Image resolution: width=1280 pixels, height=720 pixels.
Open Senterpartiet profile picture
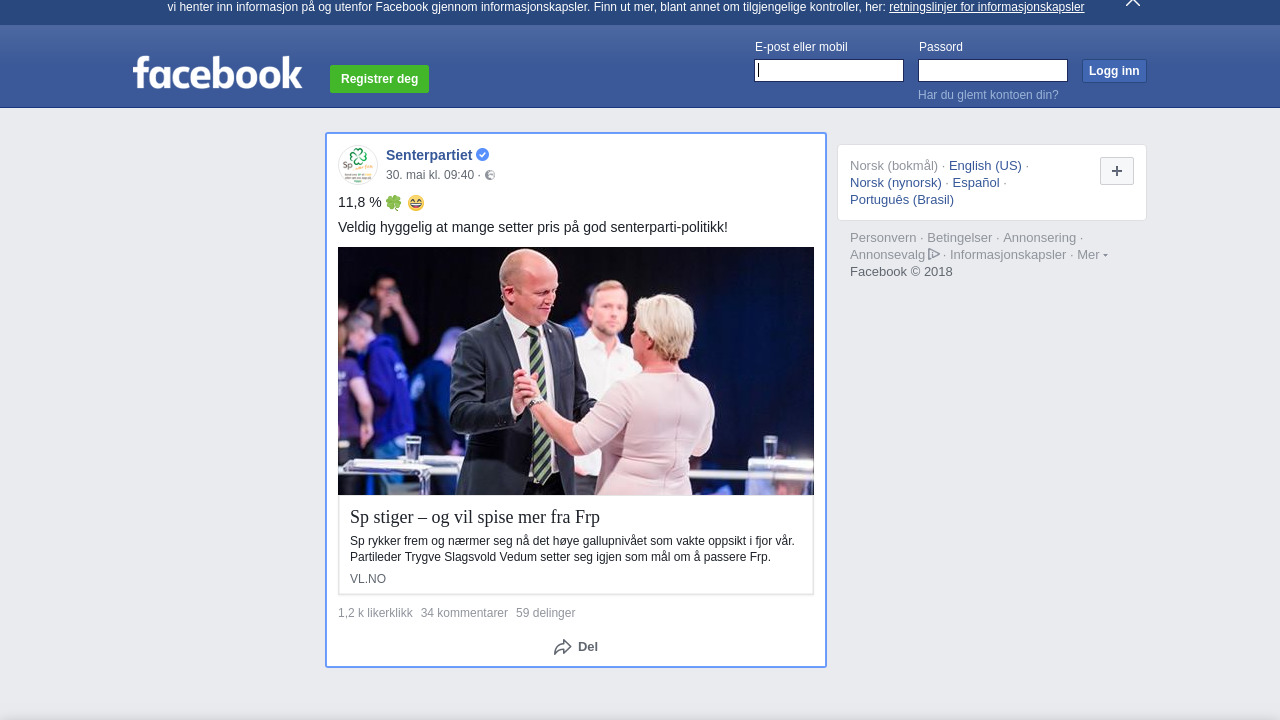pyautogui.click(x=357, y=164)
